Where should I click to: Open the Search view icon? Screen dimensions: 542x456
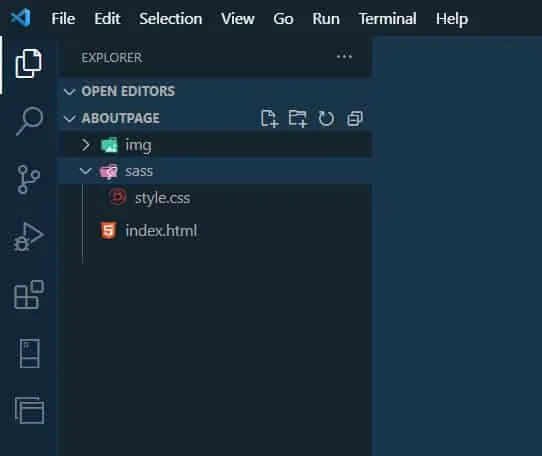(29, 121)
